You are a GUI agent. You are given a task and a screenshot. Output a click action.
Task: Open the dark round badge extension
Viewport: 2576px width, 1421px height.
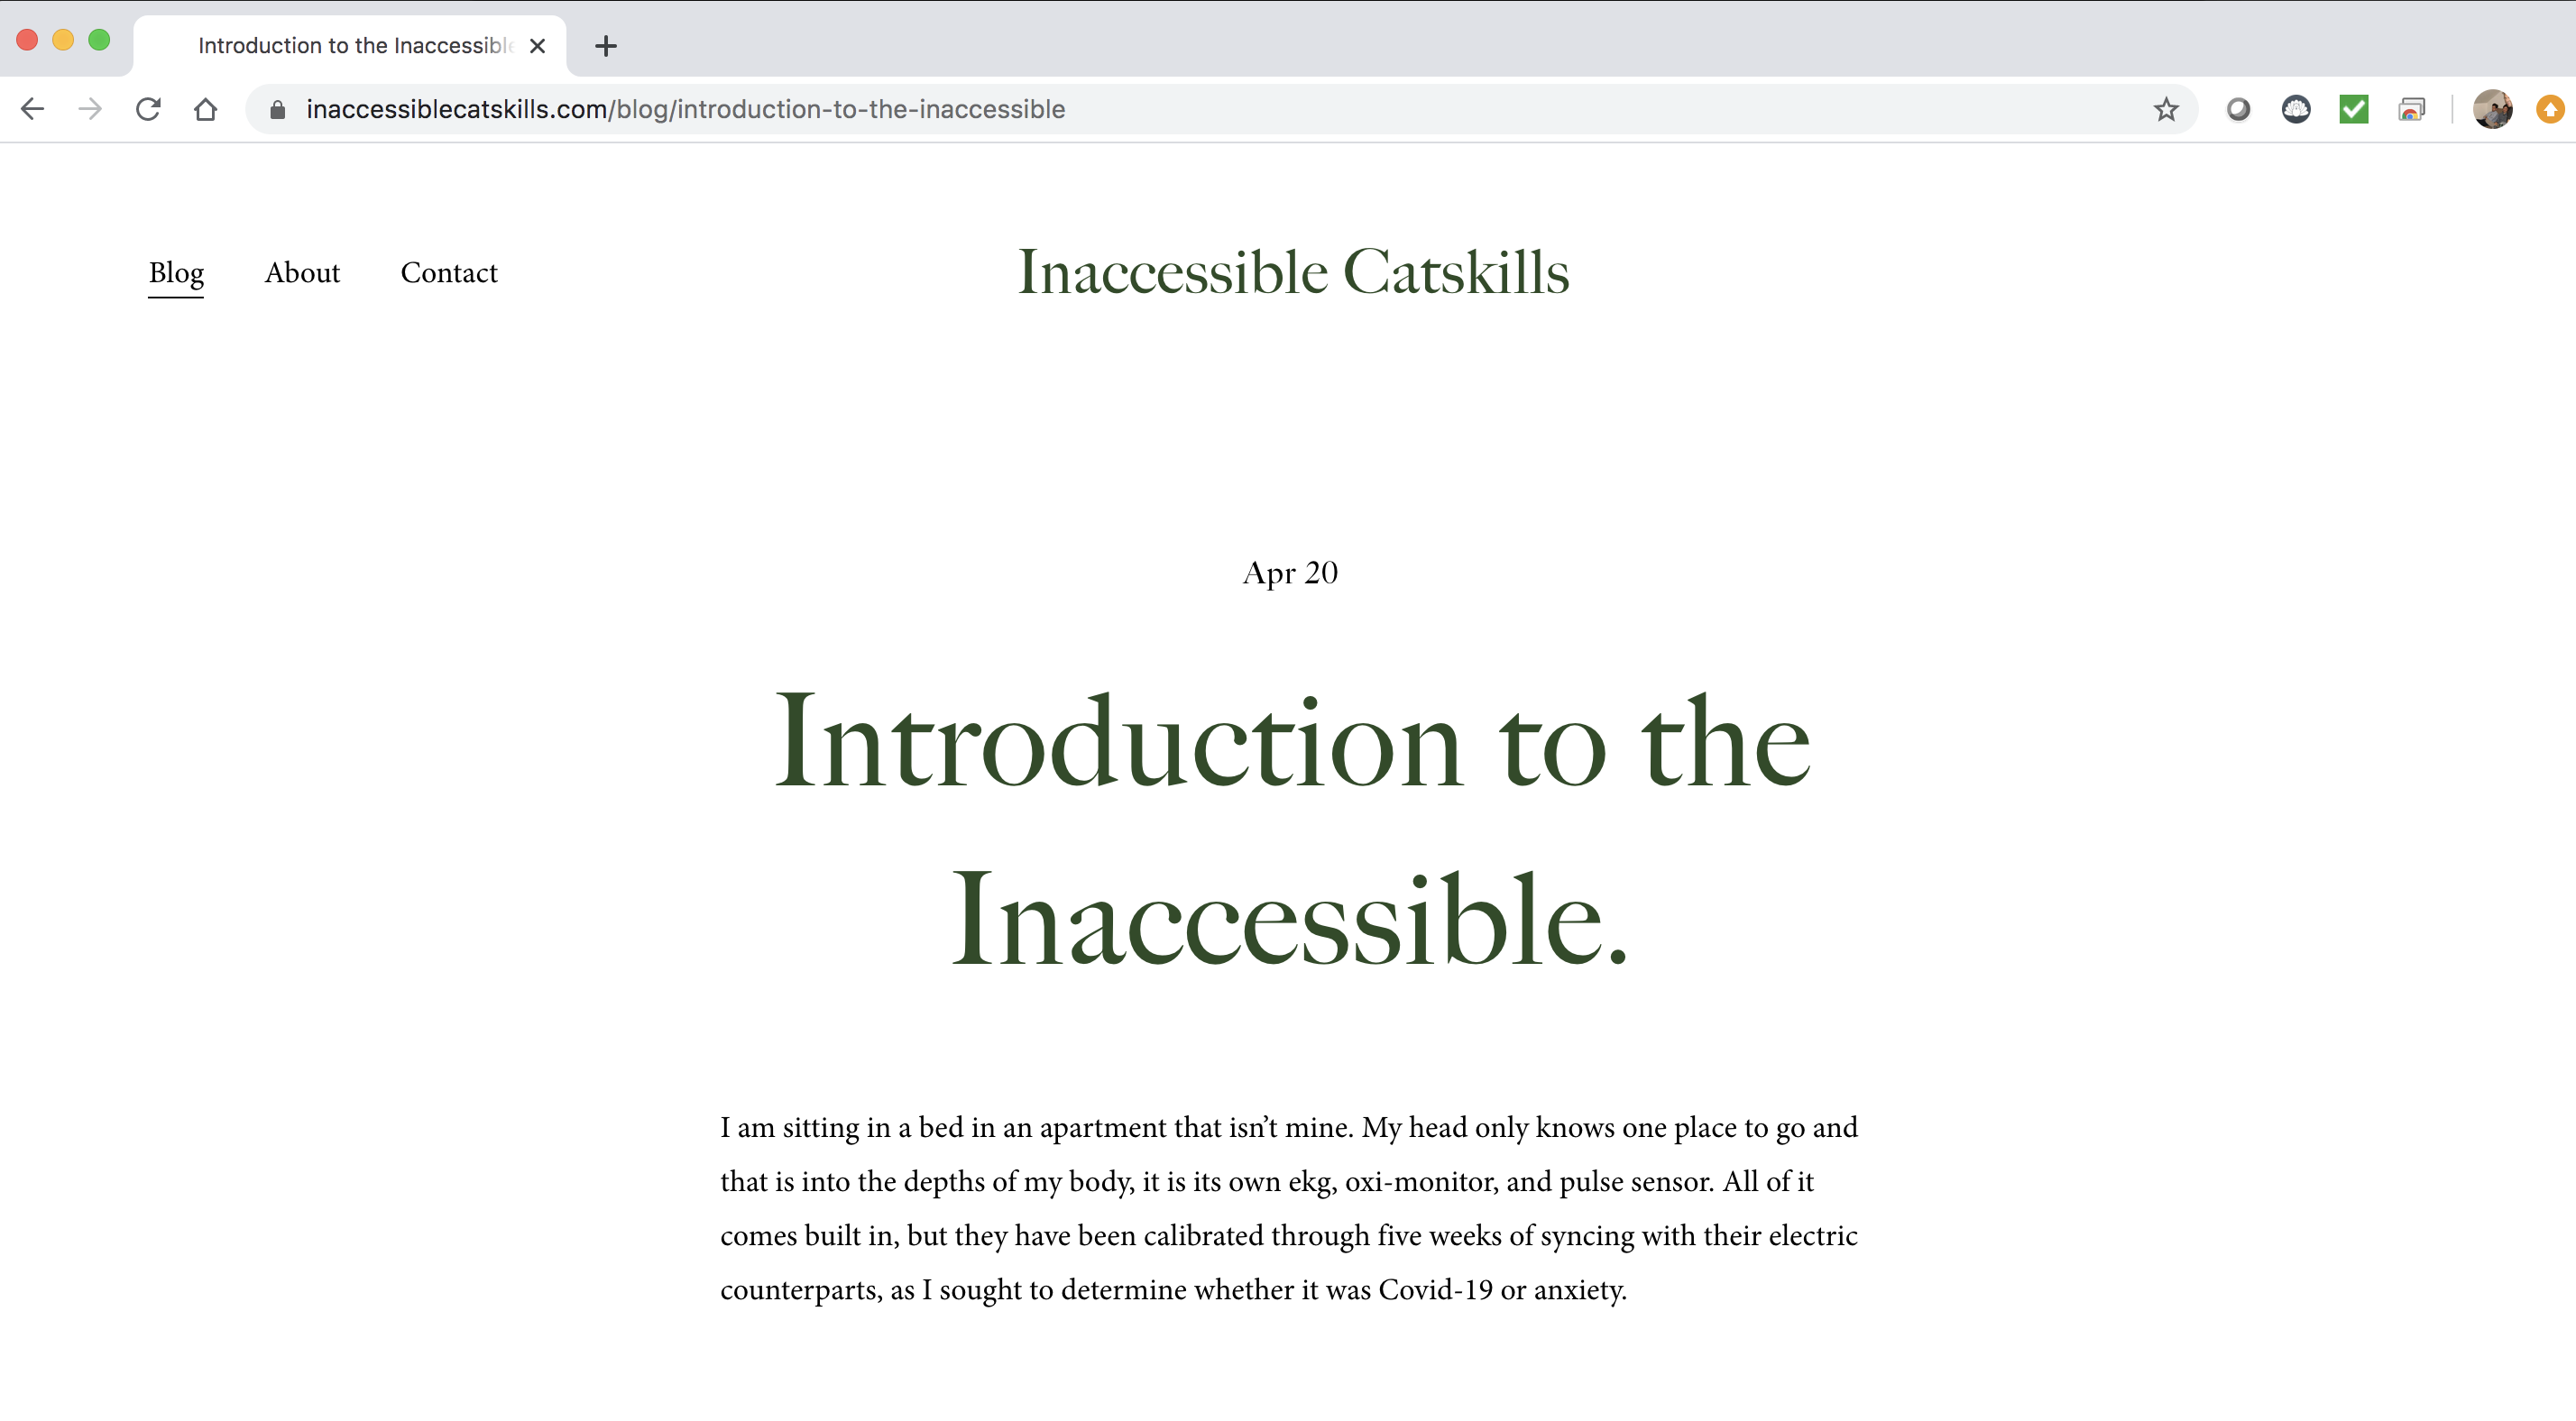click(2296, 109)
